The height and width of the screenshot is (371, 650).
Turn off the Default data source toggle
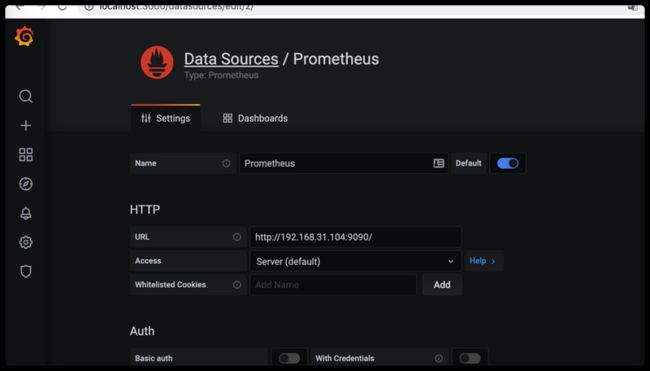click(x=508, y=163)
